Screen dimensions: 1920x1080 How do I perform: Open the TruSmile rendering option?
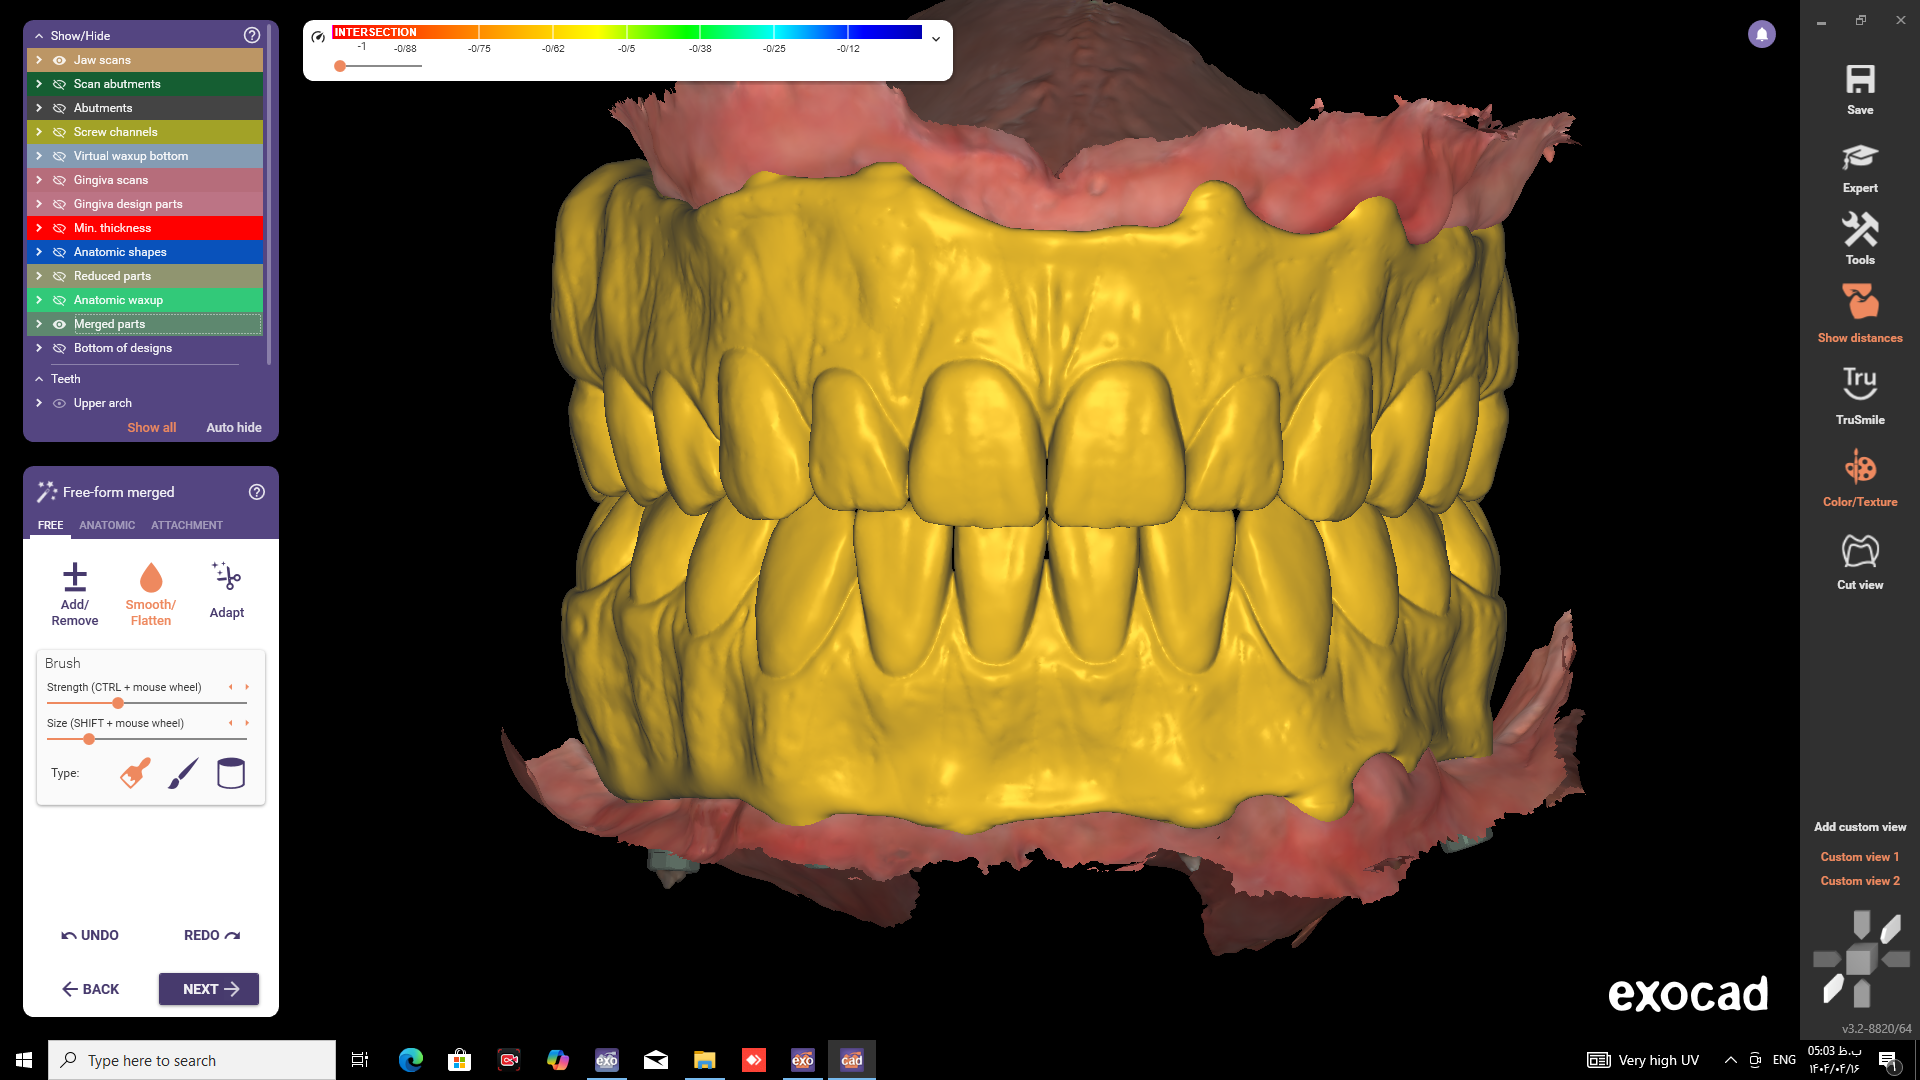[x=1859, y=384]
